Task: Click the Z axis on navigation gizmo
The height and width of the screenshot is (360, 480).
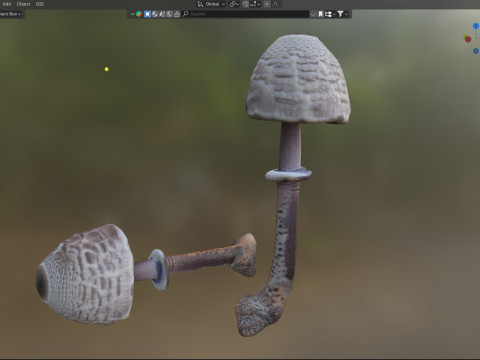Action: [x=476, y=26]
